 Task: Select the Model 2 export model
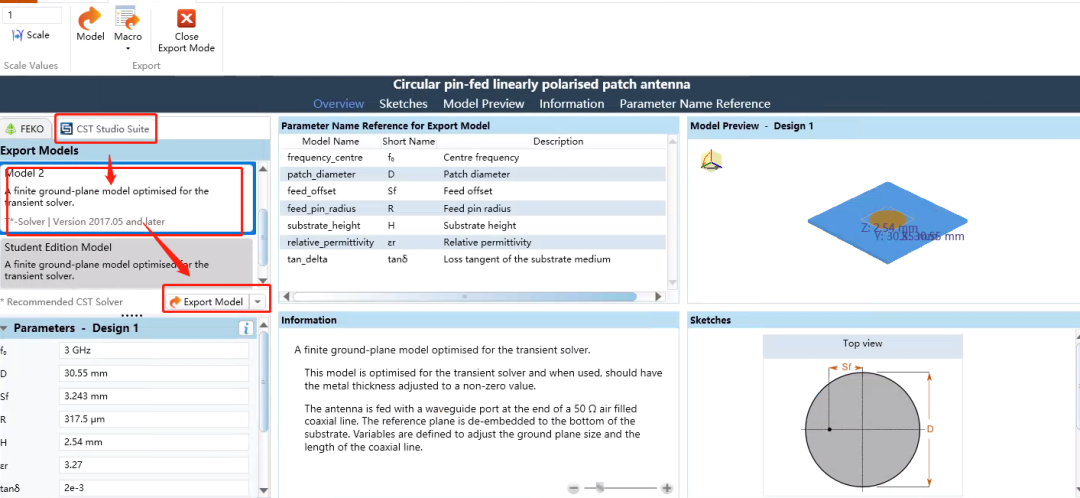coord(127,199)
